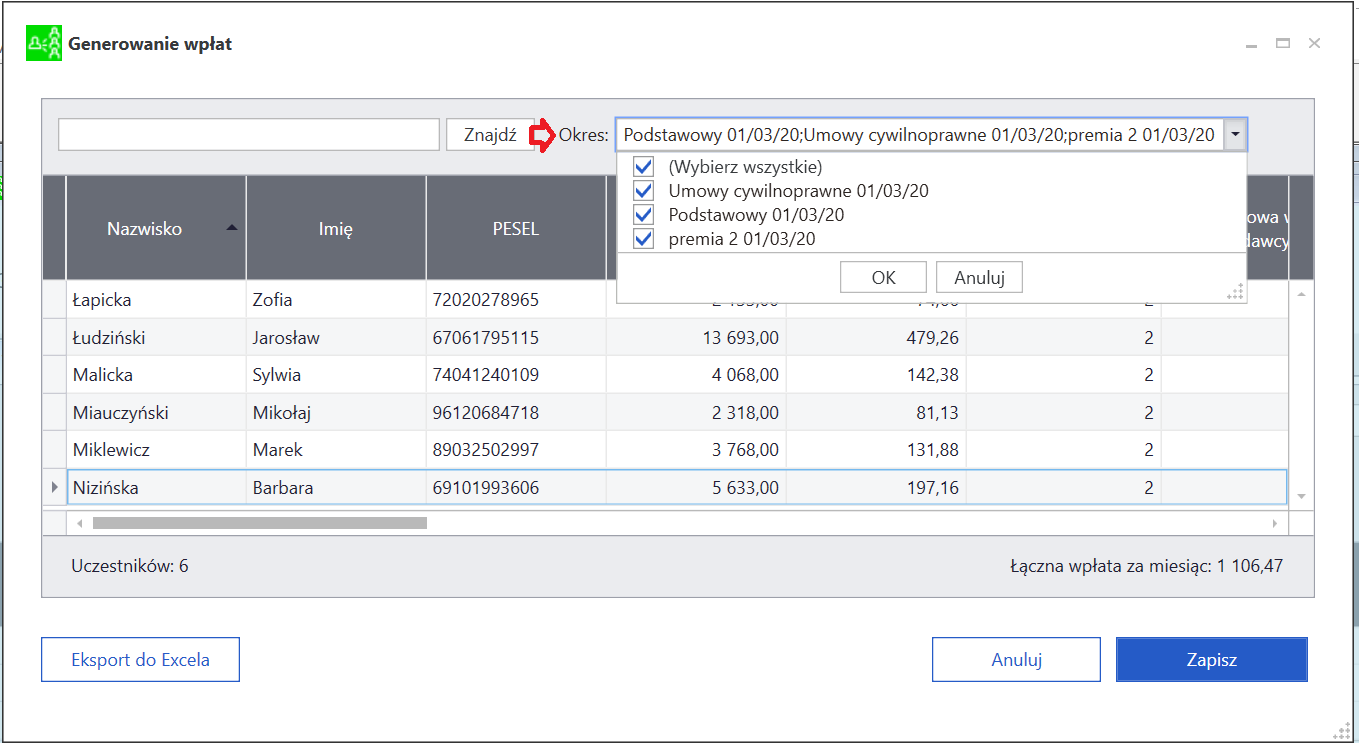Image resolution: width=1359 pixels, height=743 pixels.
Task: Click the Łączna wpłata za miesiąc total
Action: click(x=1146, y=566)
